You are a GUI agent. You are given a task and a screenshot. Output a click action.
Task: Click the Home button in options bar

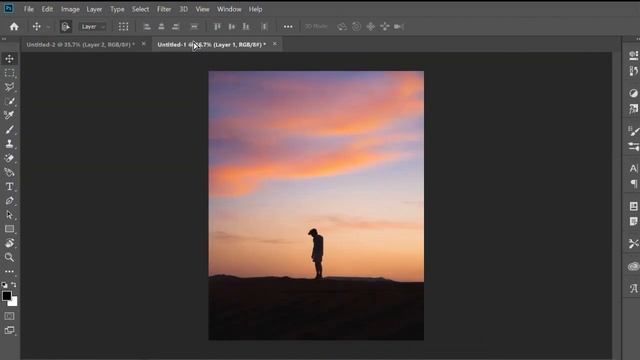tap(14, 27)
